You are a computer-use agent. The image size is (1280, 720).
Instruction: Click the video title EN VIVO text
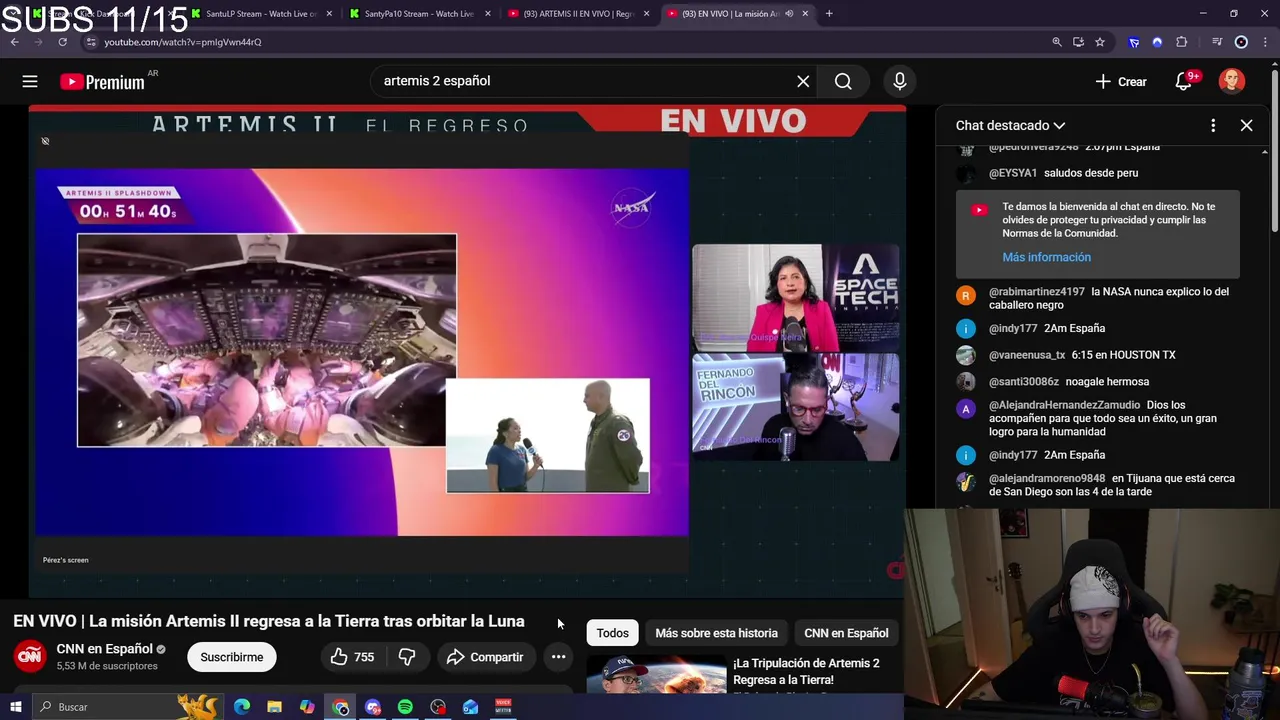coord(269,621)
